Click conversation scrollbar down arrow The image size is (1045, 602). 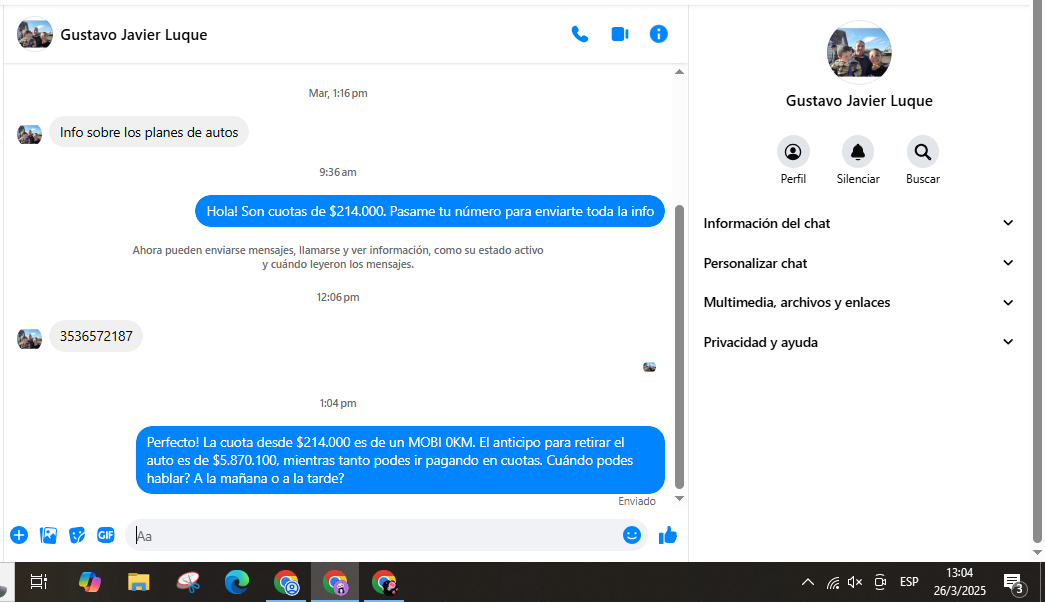click(x=679, y=499)
